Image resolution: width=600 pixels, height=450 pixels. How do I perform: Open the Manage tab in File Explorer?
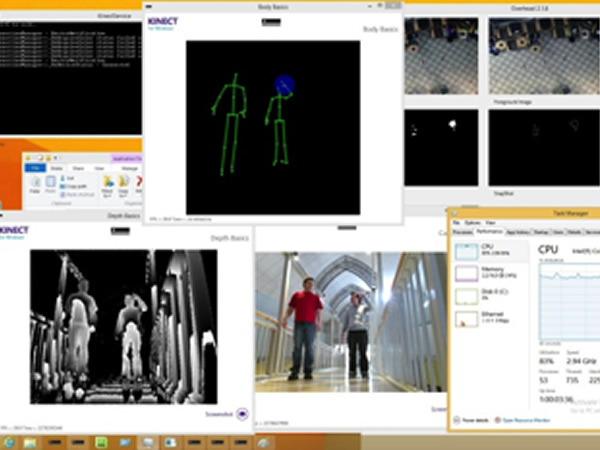[x=129, y=168]
